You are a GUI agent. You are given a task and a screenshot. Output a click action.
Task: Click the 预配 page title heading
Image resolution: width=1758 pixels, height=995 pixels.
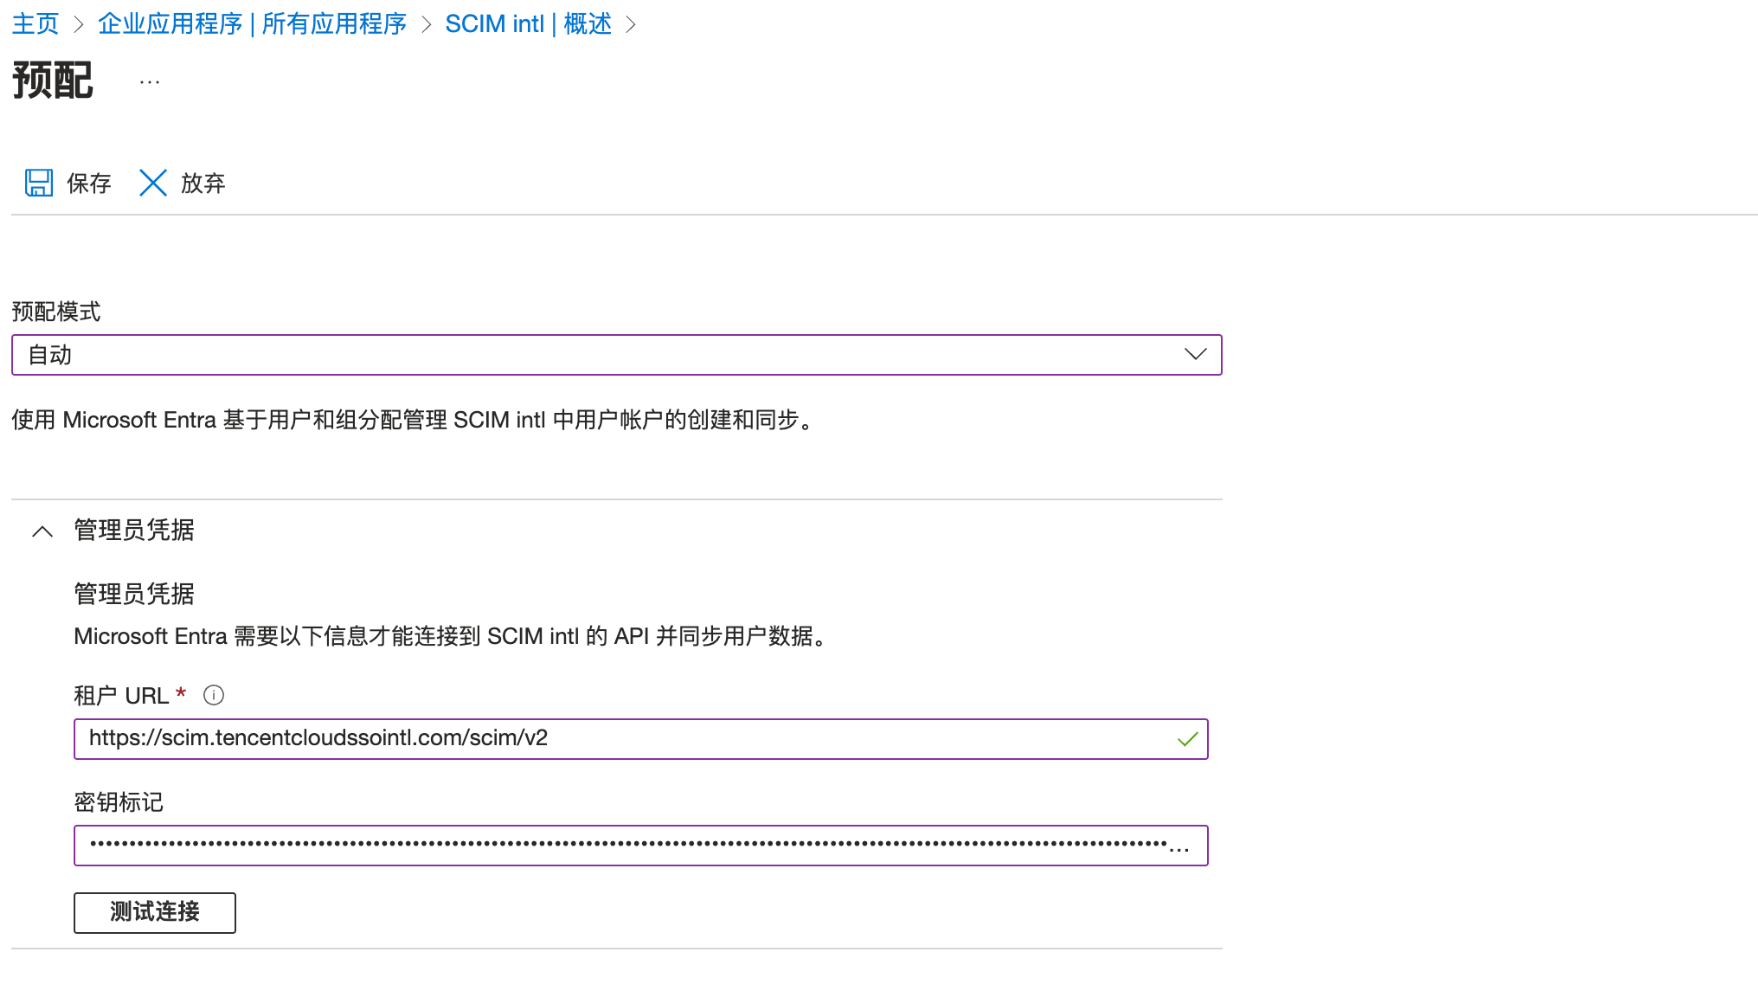pos(53,81)
